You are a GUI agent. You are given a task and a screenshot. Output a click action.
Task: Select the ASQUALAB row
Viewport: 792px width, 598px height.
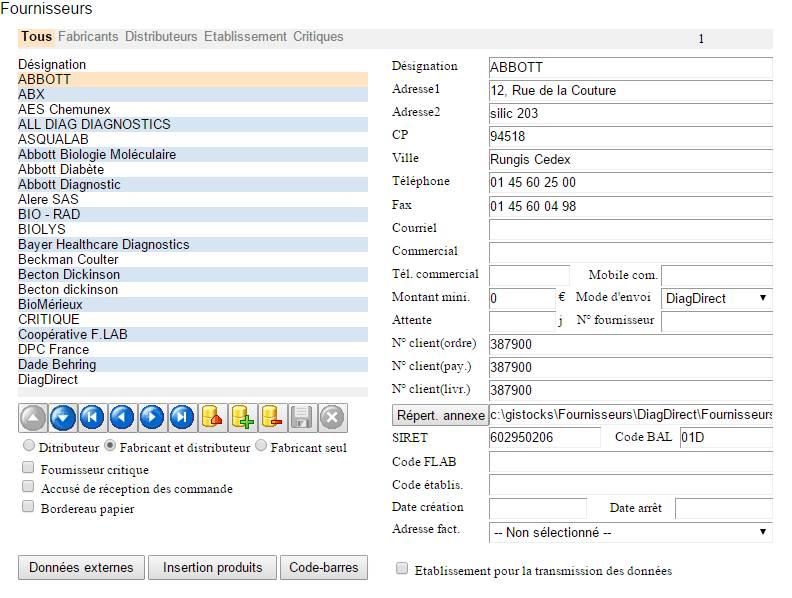(193, 139)
